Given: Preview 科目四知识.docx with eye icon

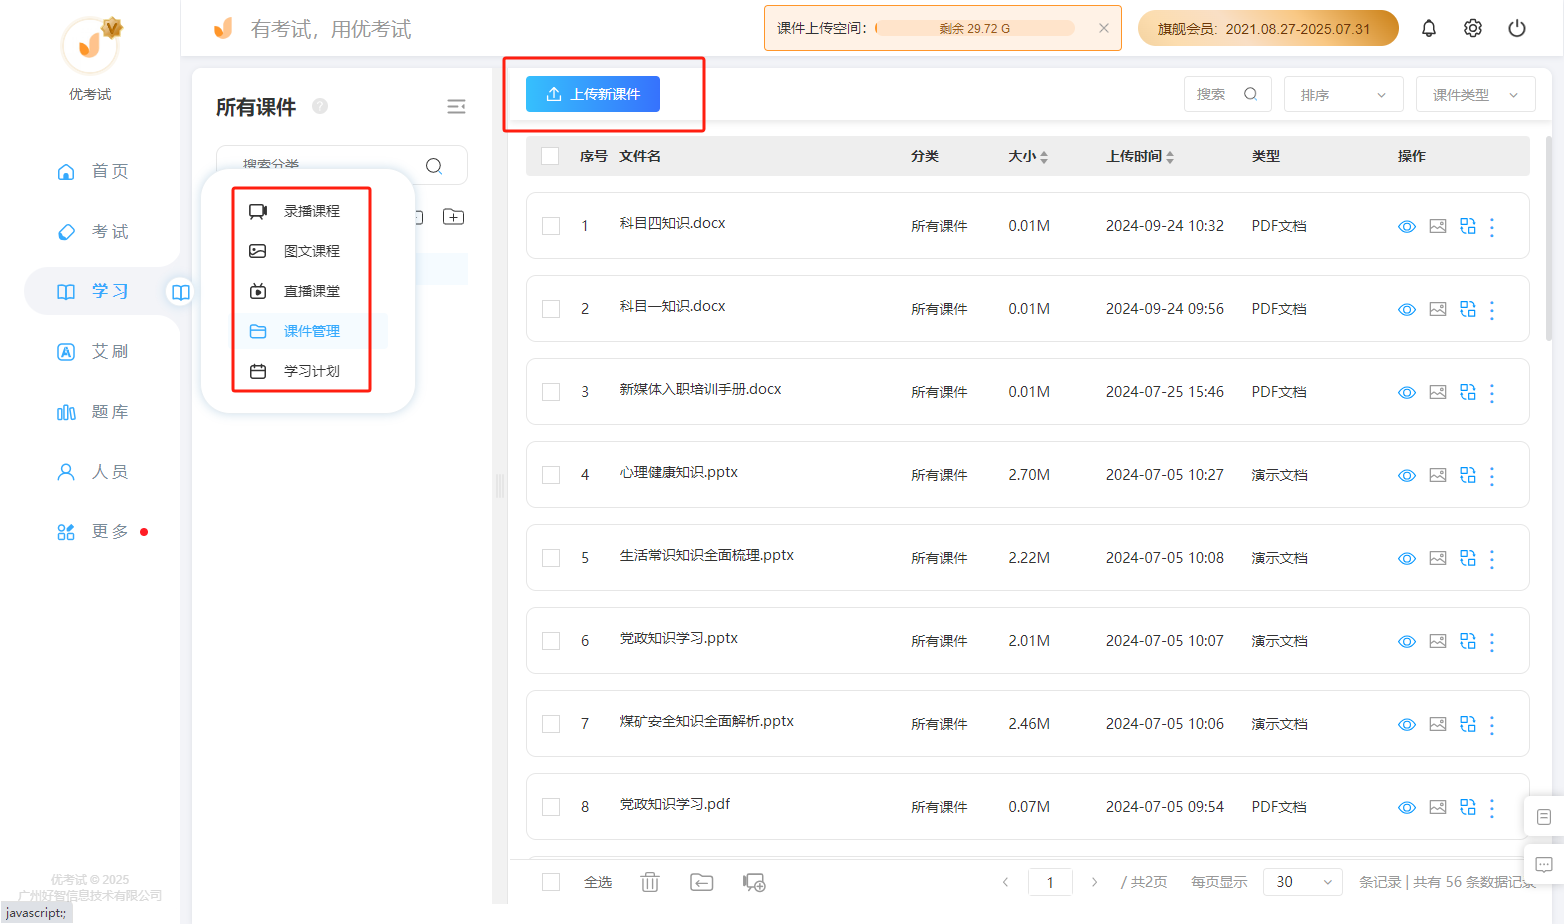Looking at the screenshot, I should pyautogui.click(x=1407, y=227).
